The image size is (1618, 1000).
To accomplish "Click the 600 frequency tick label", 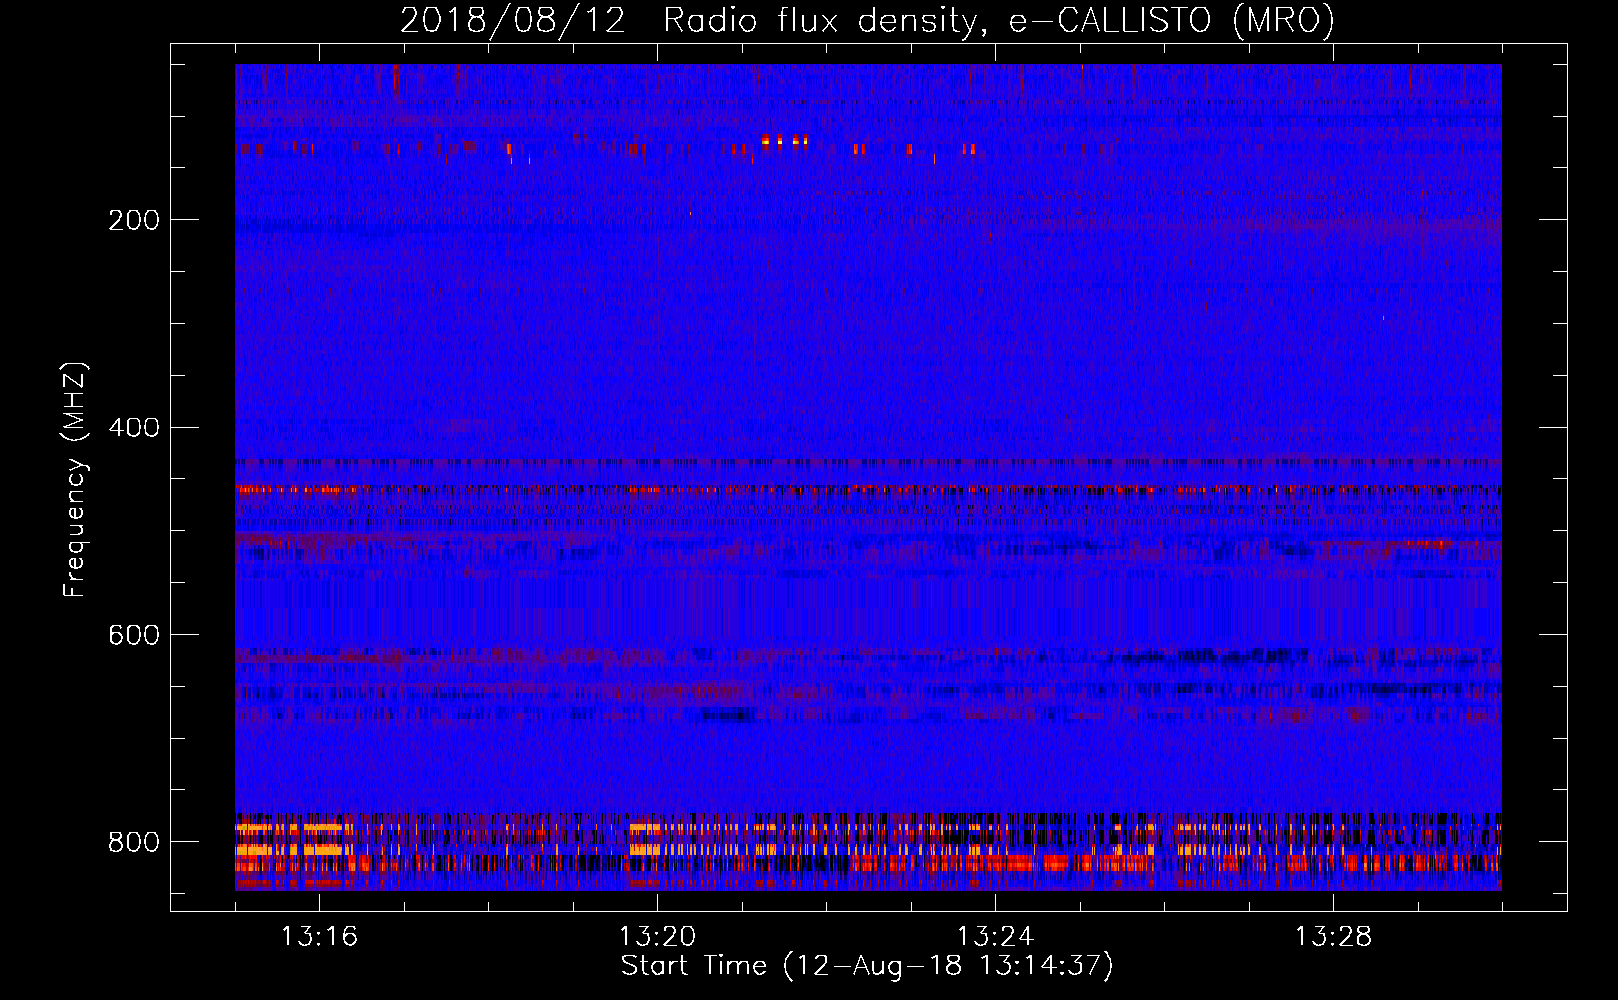I will [134, 636].
